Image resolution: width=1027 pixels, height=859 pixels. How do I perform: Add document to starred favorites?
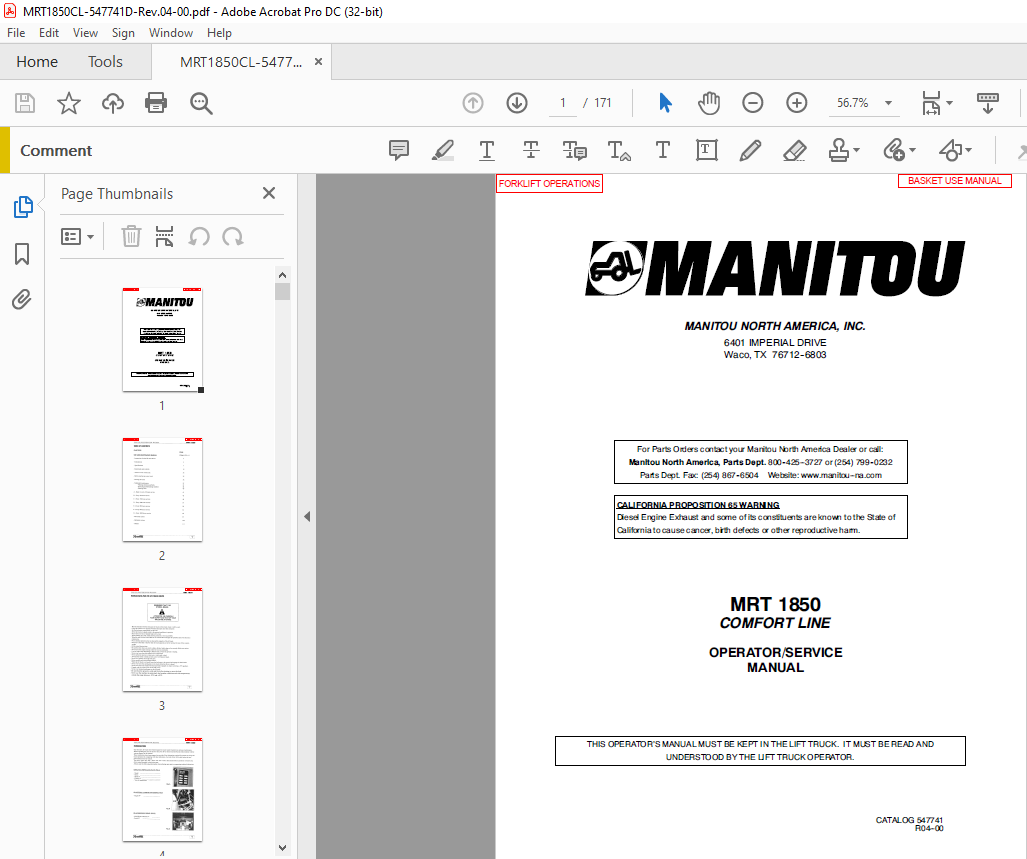69,103
